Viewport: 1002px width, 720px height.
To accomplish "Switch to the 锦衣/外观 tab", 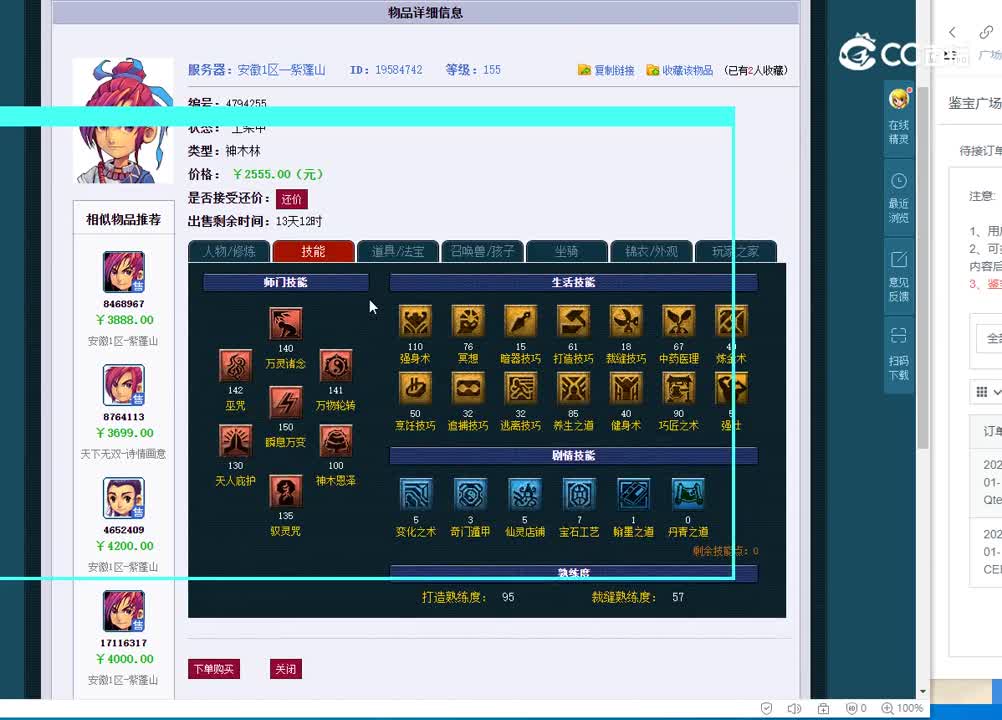I will 651,251.
